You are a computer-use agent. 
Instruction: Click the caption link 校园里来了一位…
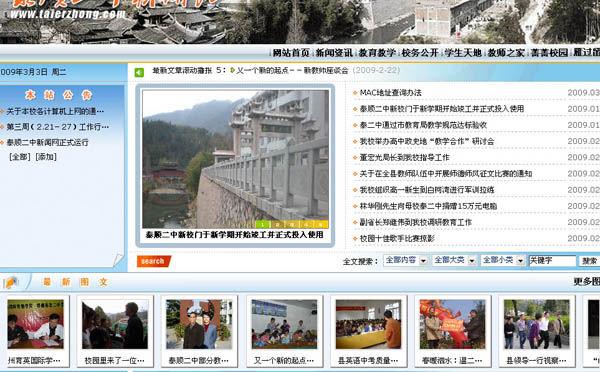[114, 361]
